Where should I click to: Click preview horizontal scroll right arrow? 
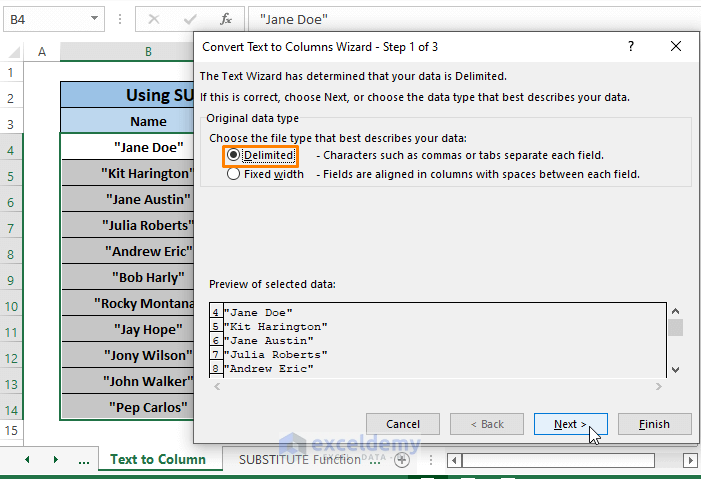pos(659,386)
